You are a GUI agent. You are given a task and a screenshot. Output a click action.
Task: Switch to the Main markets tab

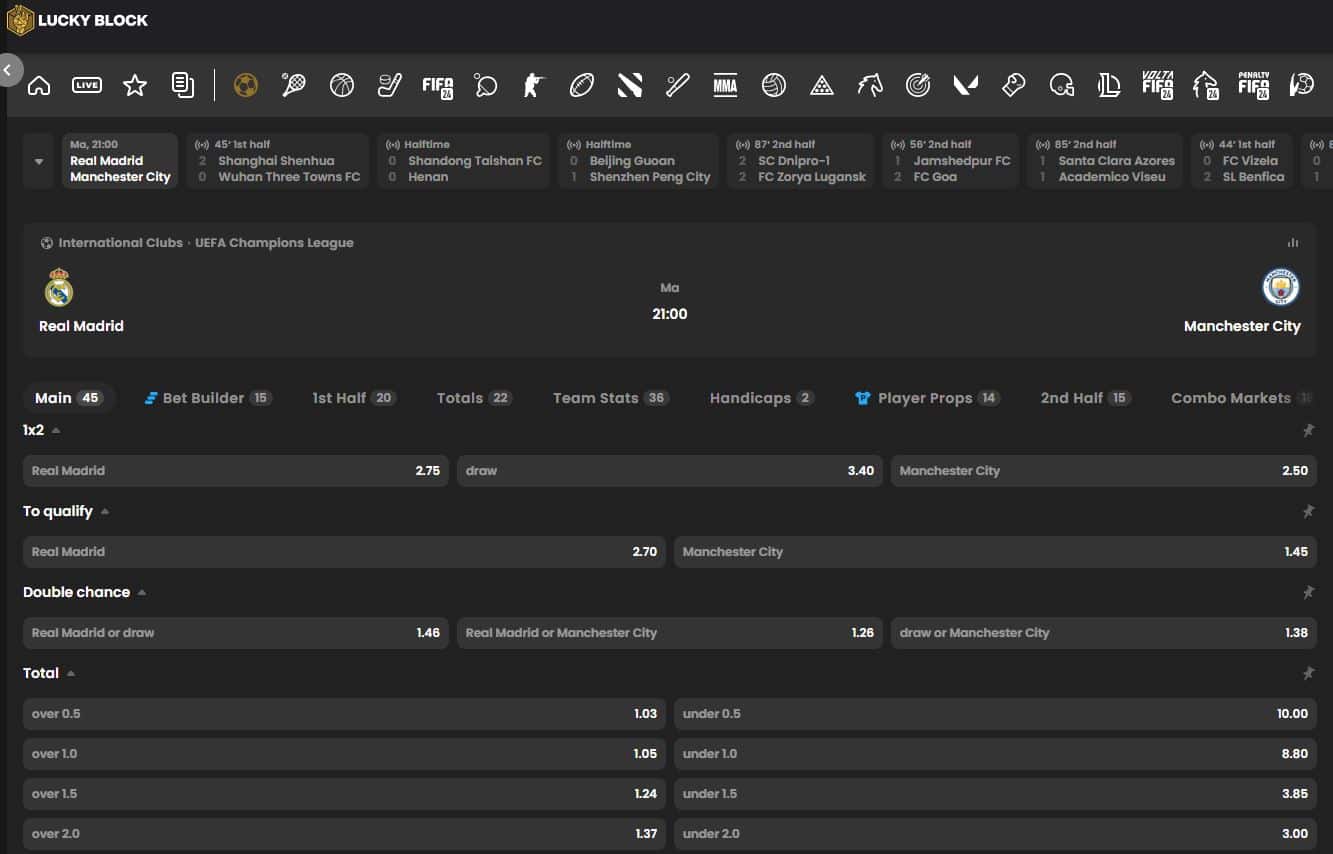click(x=68, y=398)
